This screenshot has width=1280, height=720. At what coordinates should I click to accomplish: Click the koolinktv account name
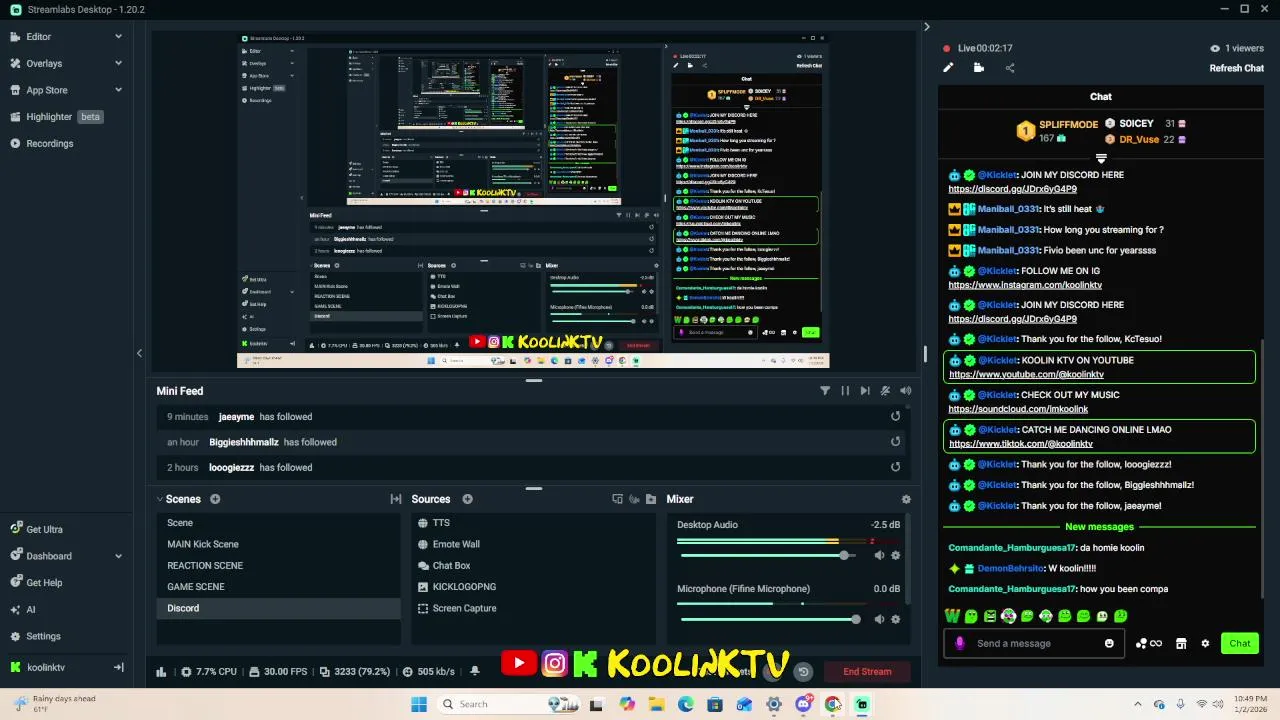(x=46, y=667)
